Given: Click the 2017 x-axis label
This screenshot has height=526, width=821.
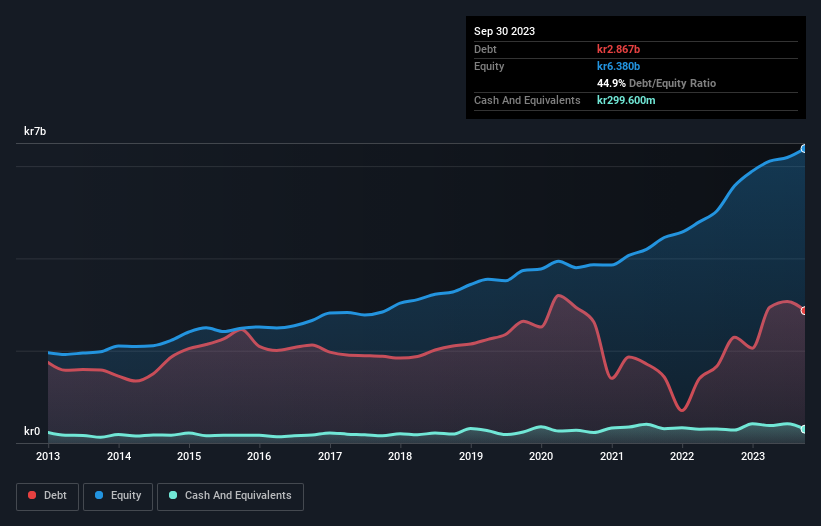Looking at the screenshot, I should pyautogui.click(x=330, y=456).
